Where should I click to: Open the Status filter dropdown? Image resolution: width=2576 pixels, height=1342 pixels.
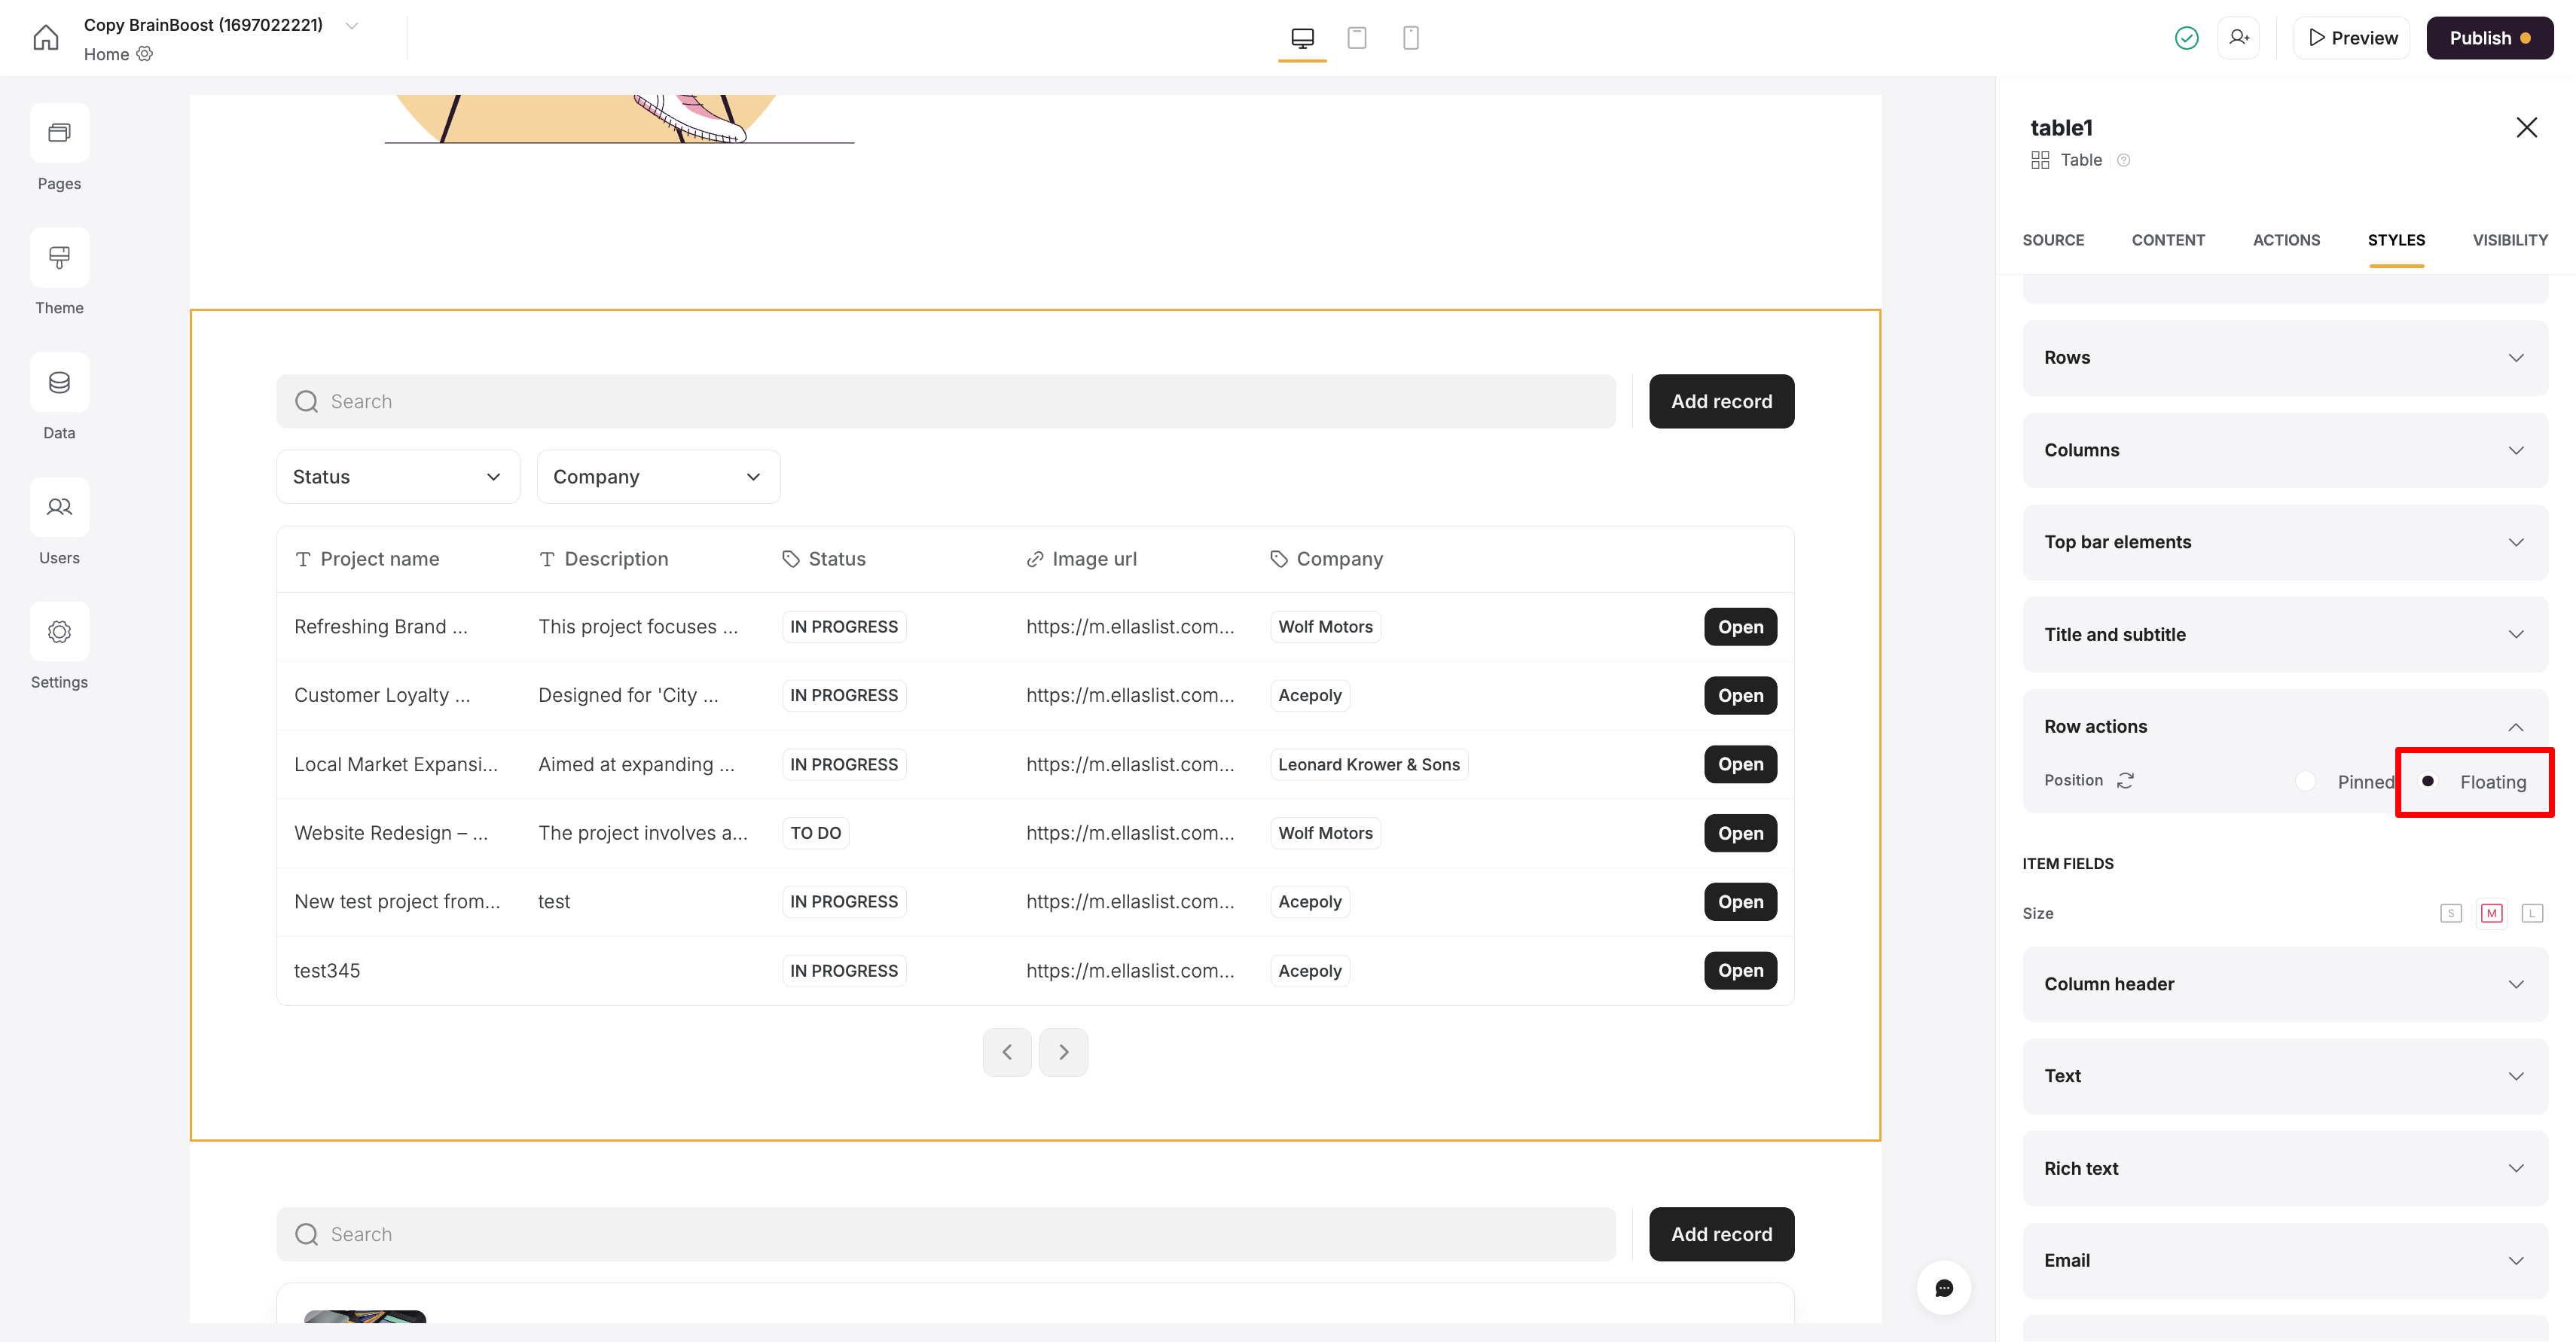tap(397, 477)
